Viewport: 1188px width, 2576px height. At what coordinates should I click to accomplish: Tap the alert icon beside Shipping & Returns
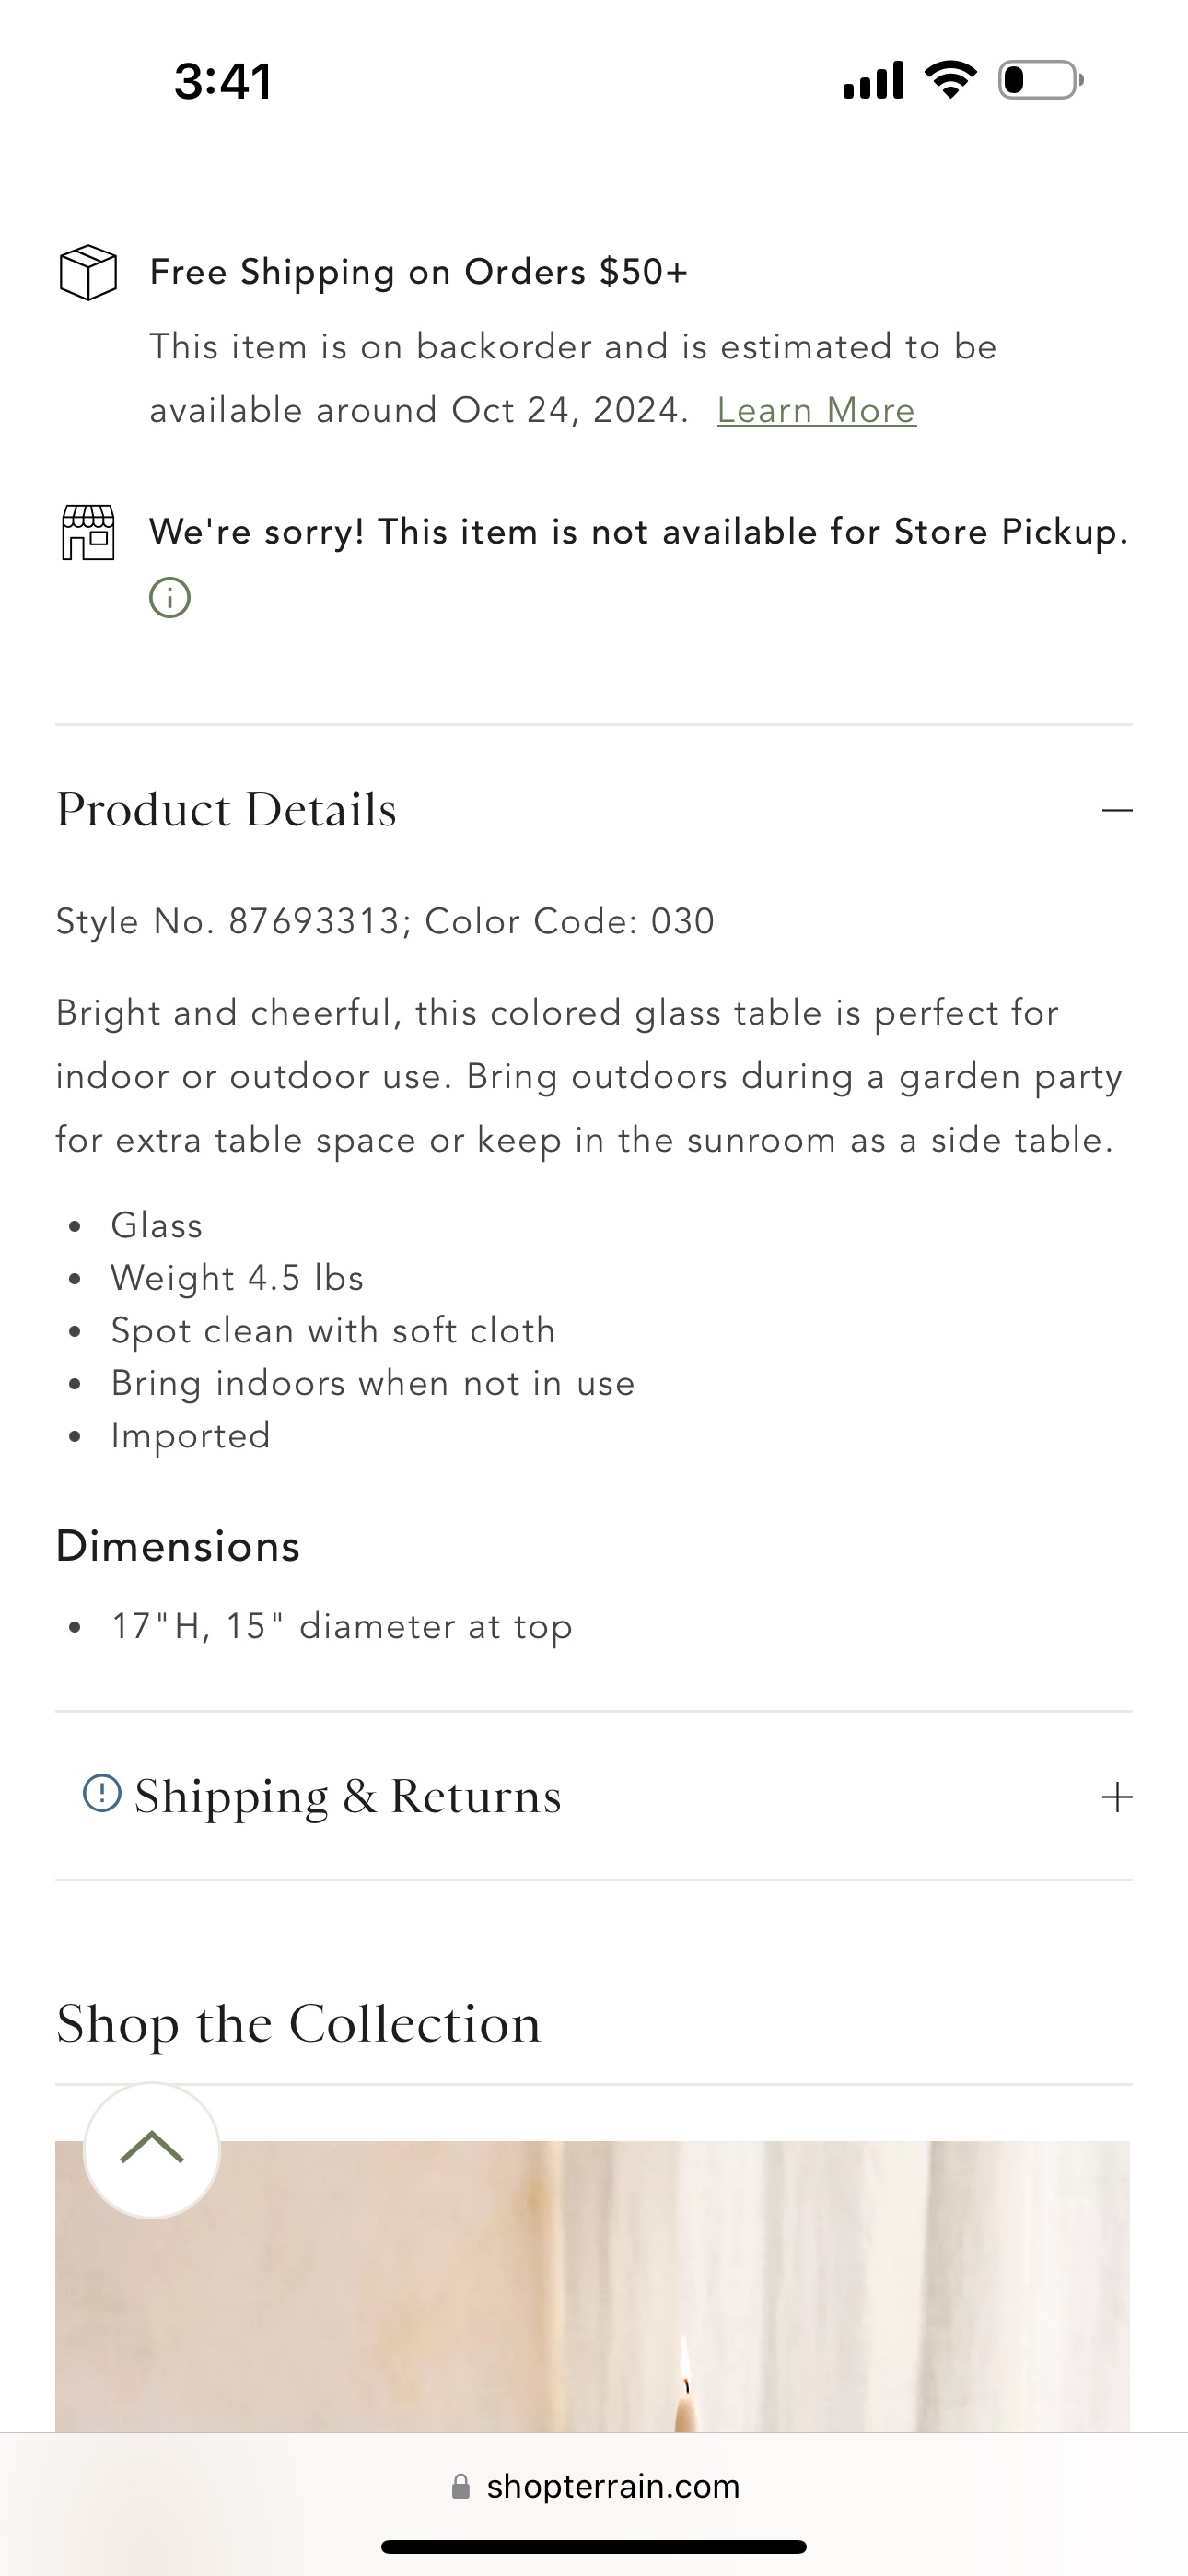[102, 1793]
